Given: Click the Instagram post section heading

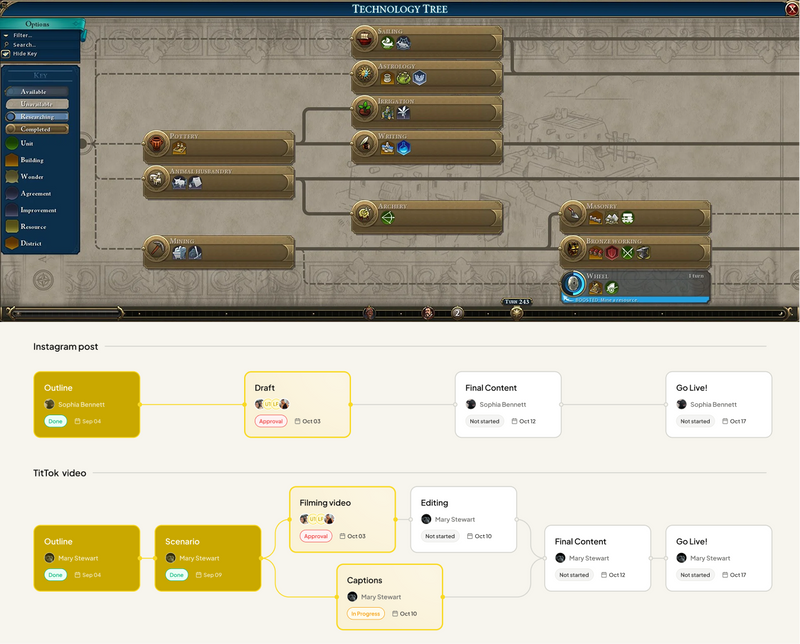Looking at the screenshot, I should coord(65,346).
